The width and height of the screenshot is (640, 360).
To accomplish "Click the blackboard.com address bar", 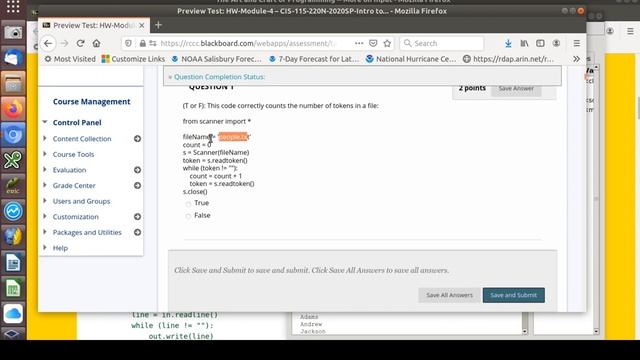I will coord(247,43).
